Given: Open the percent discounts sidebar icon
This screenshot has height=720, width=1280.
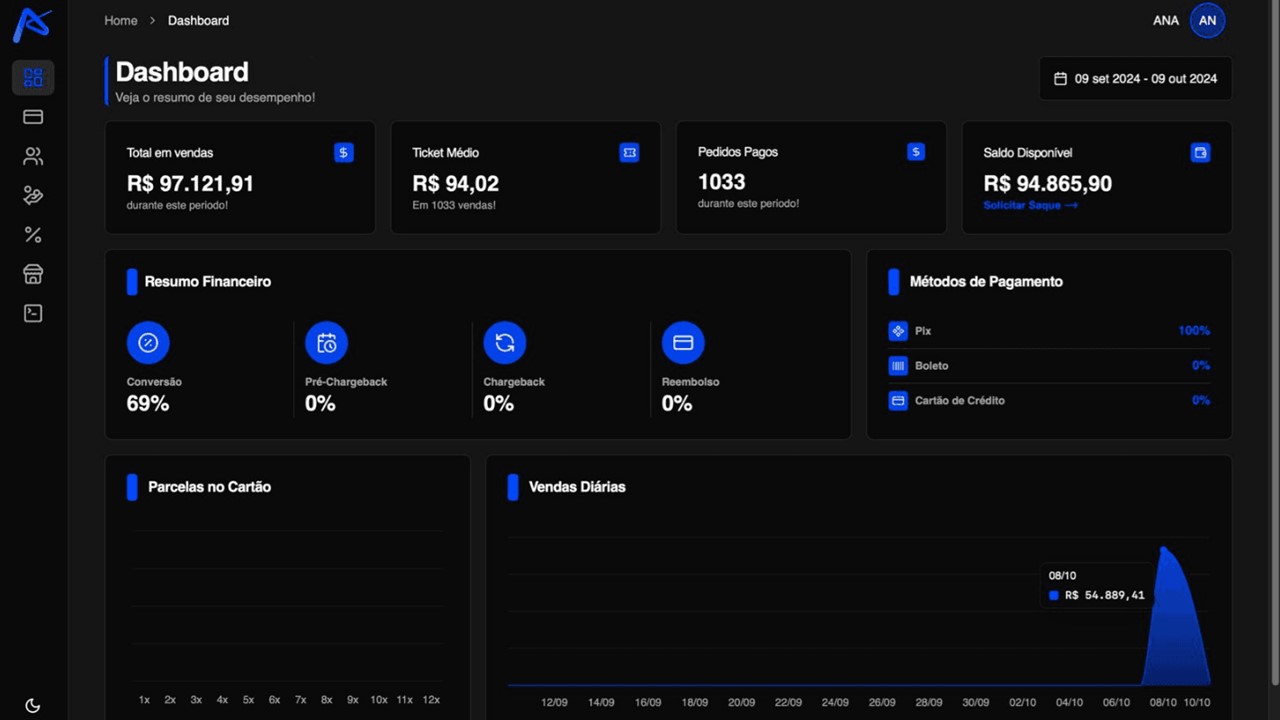Looking at the screenshot, I should click(33, 235).
